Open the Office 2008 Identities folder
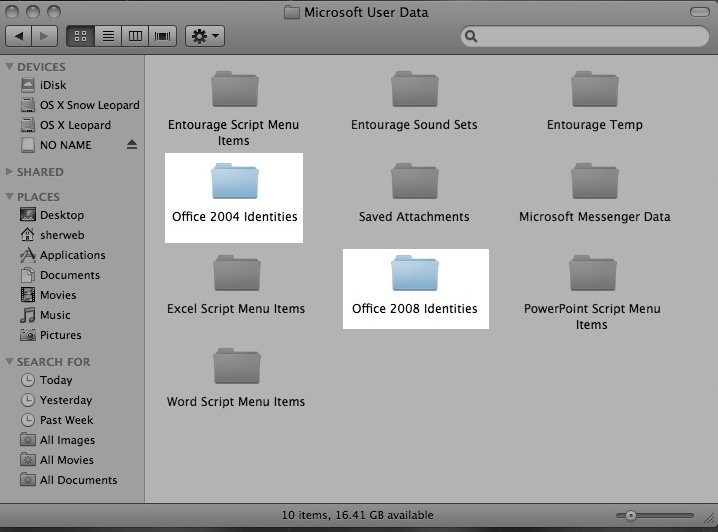Viewport: 718px width, 532px height. click(x=415, y=275)
